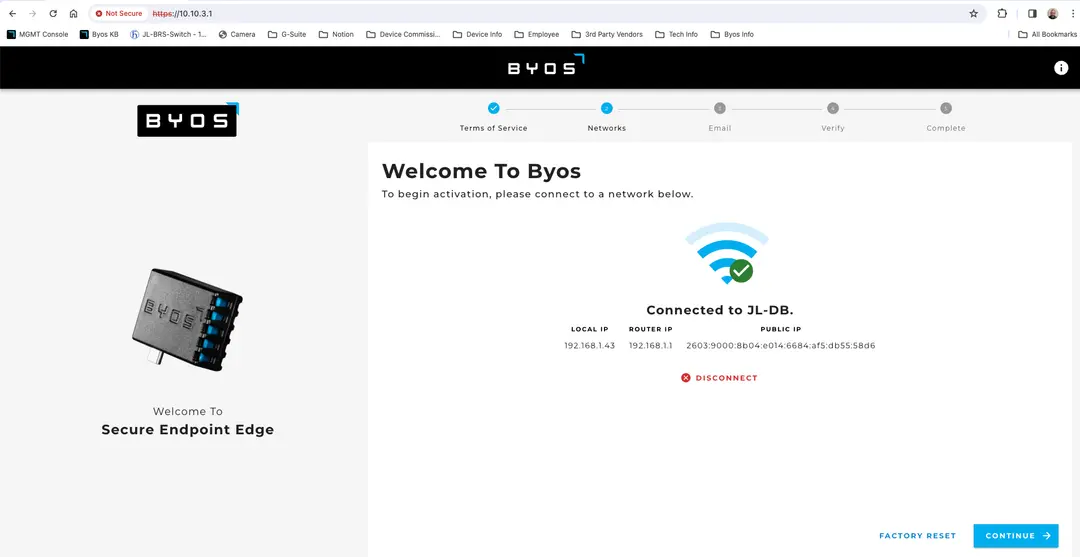Go to the browser home page
The height and width of the screenshot is (557, 1080).
click(x=74, y=14)
